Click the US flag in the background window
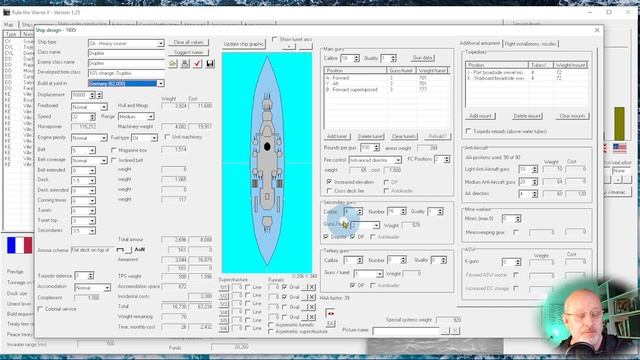The width and height of the screenshot is (640, 360). (x=619, y=148)
